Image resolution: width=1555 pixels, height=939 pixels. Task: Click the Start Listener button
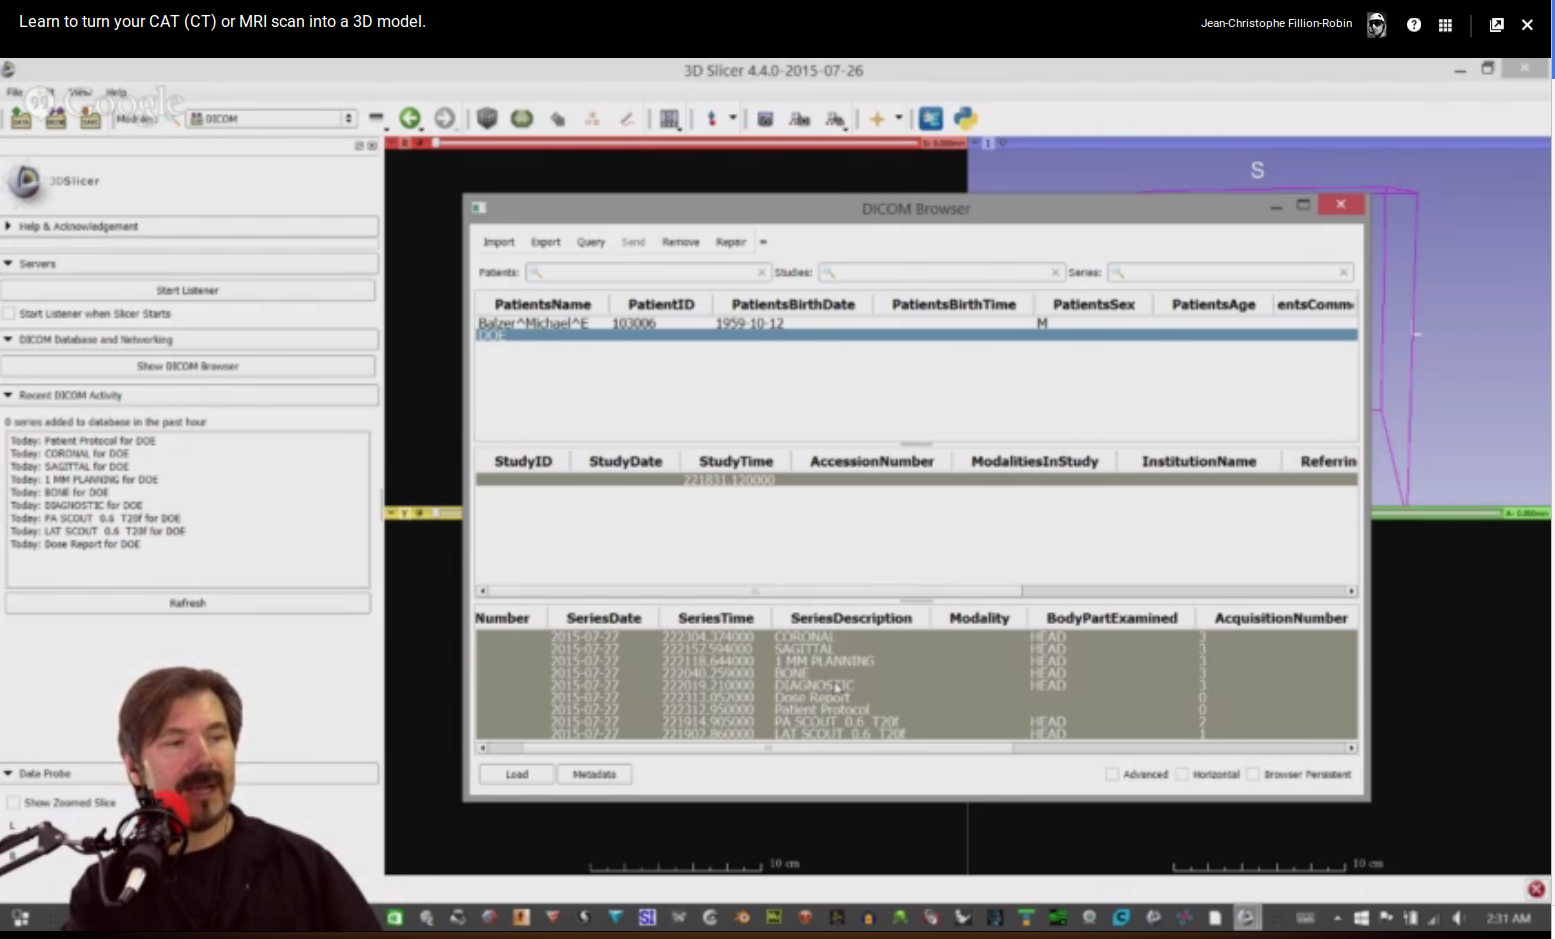click(188, 290)
